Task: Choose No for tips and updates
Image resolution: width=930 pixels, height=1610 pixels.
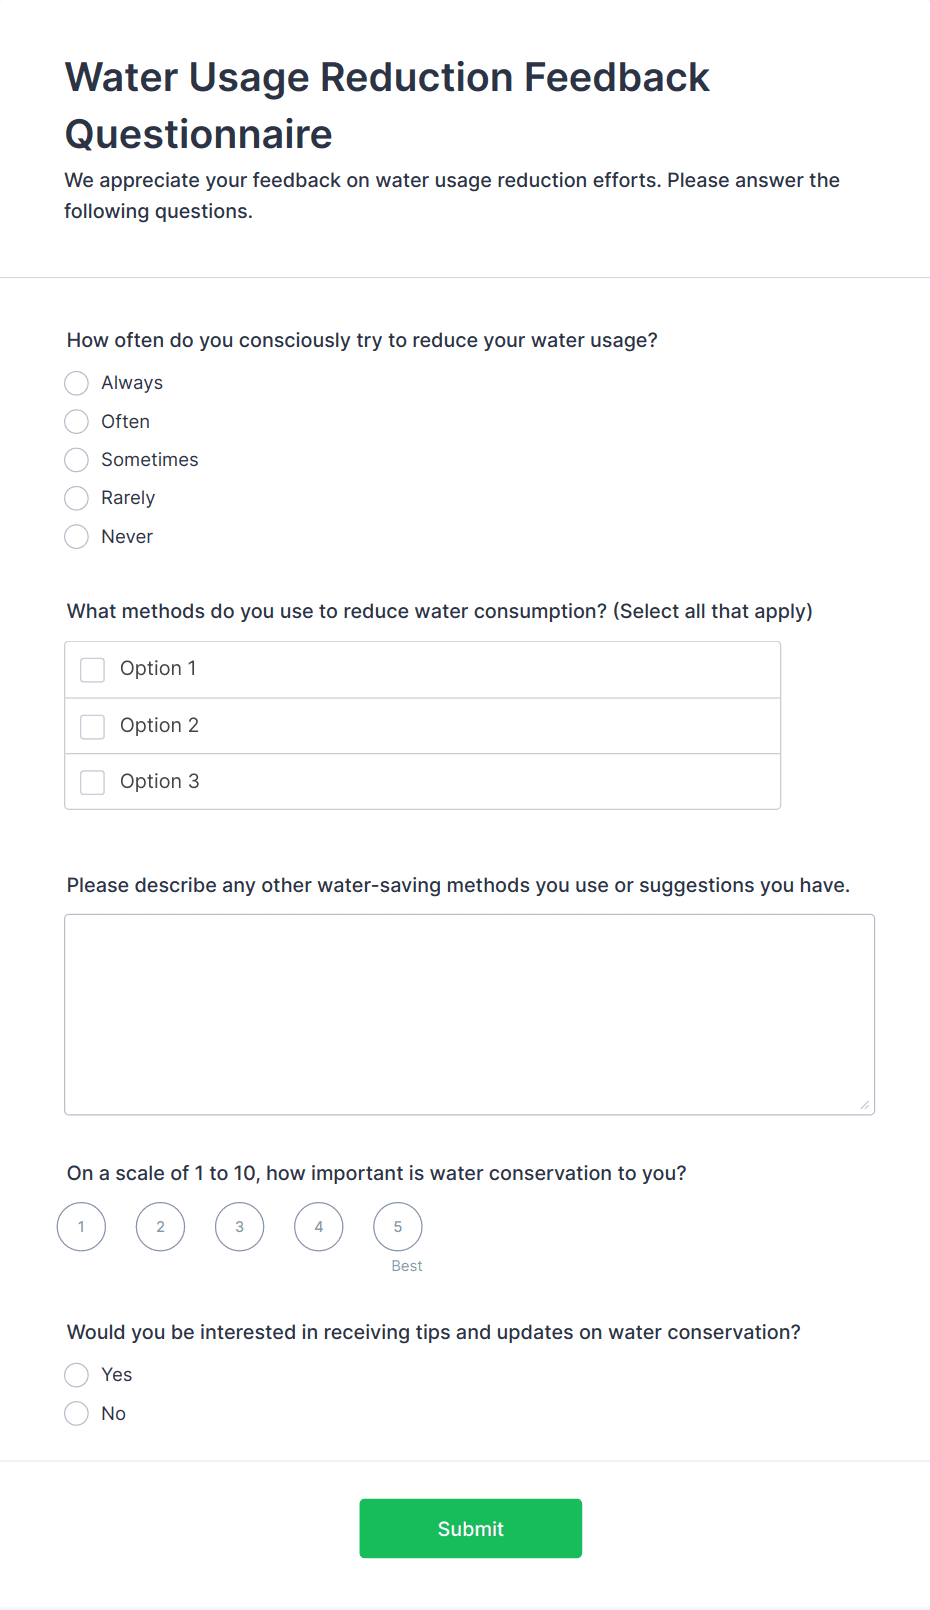Action: (x=76, y=1414)
